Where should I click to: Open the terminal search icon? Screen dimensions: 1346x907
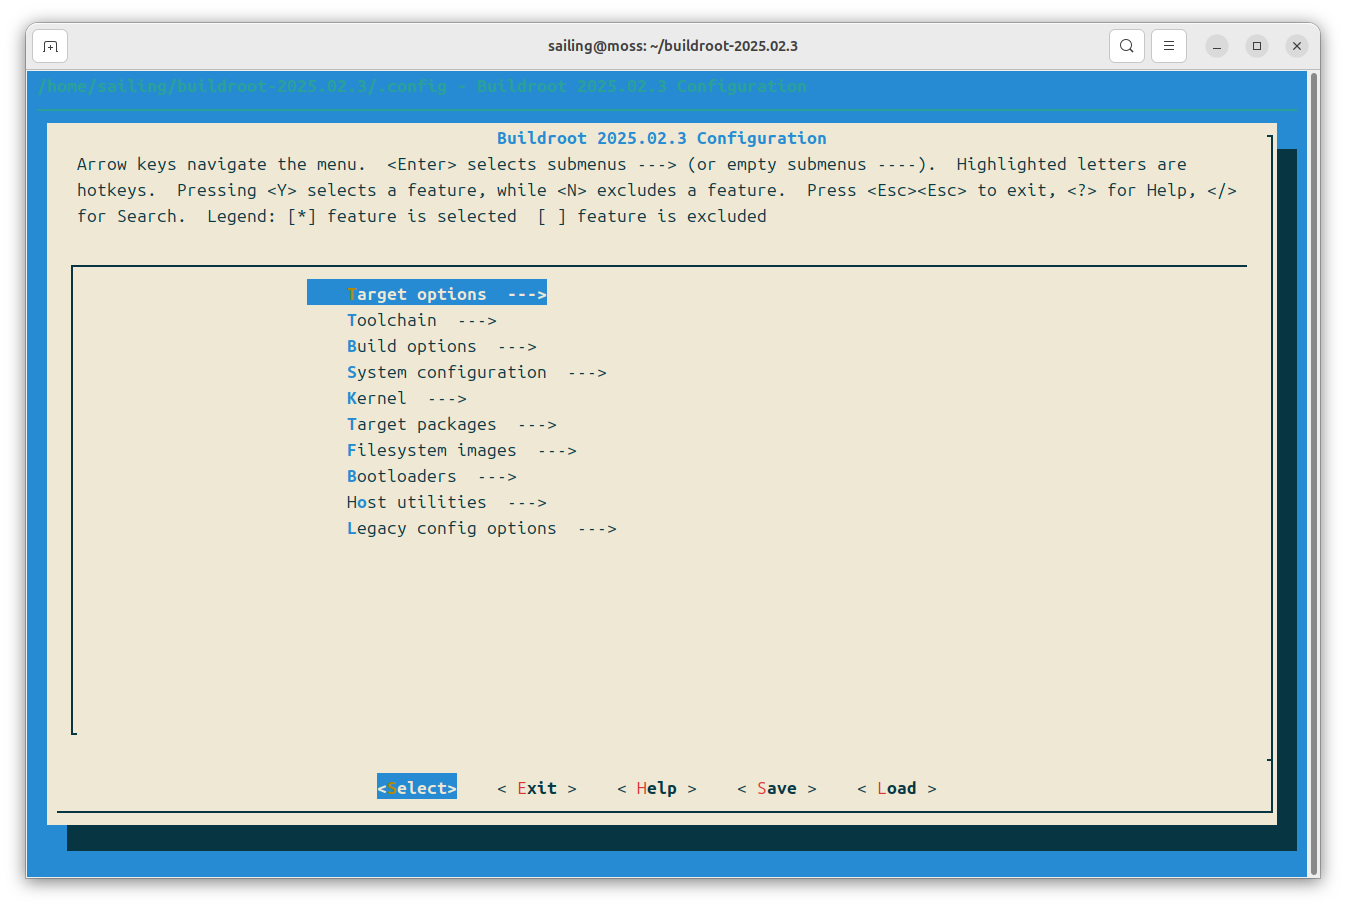coord(1126,46)
